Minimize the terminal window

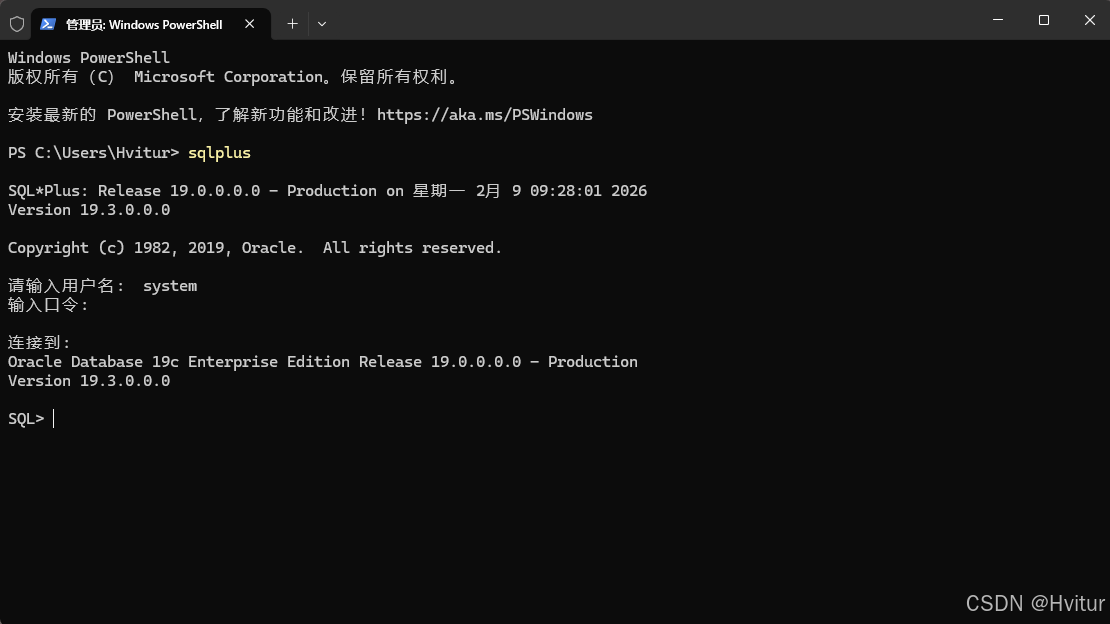coord(998,20)
